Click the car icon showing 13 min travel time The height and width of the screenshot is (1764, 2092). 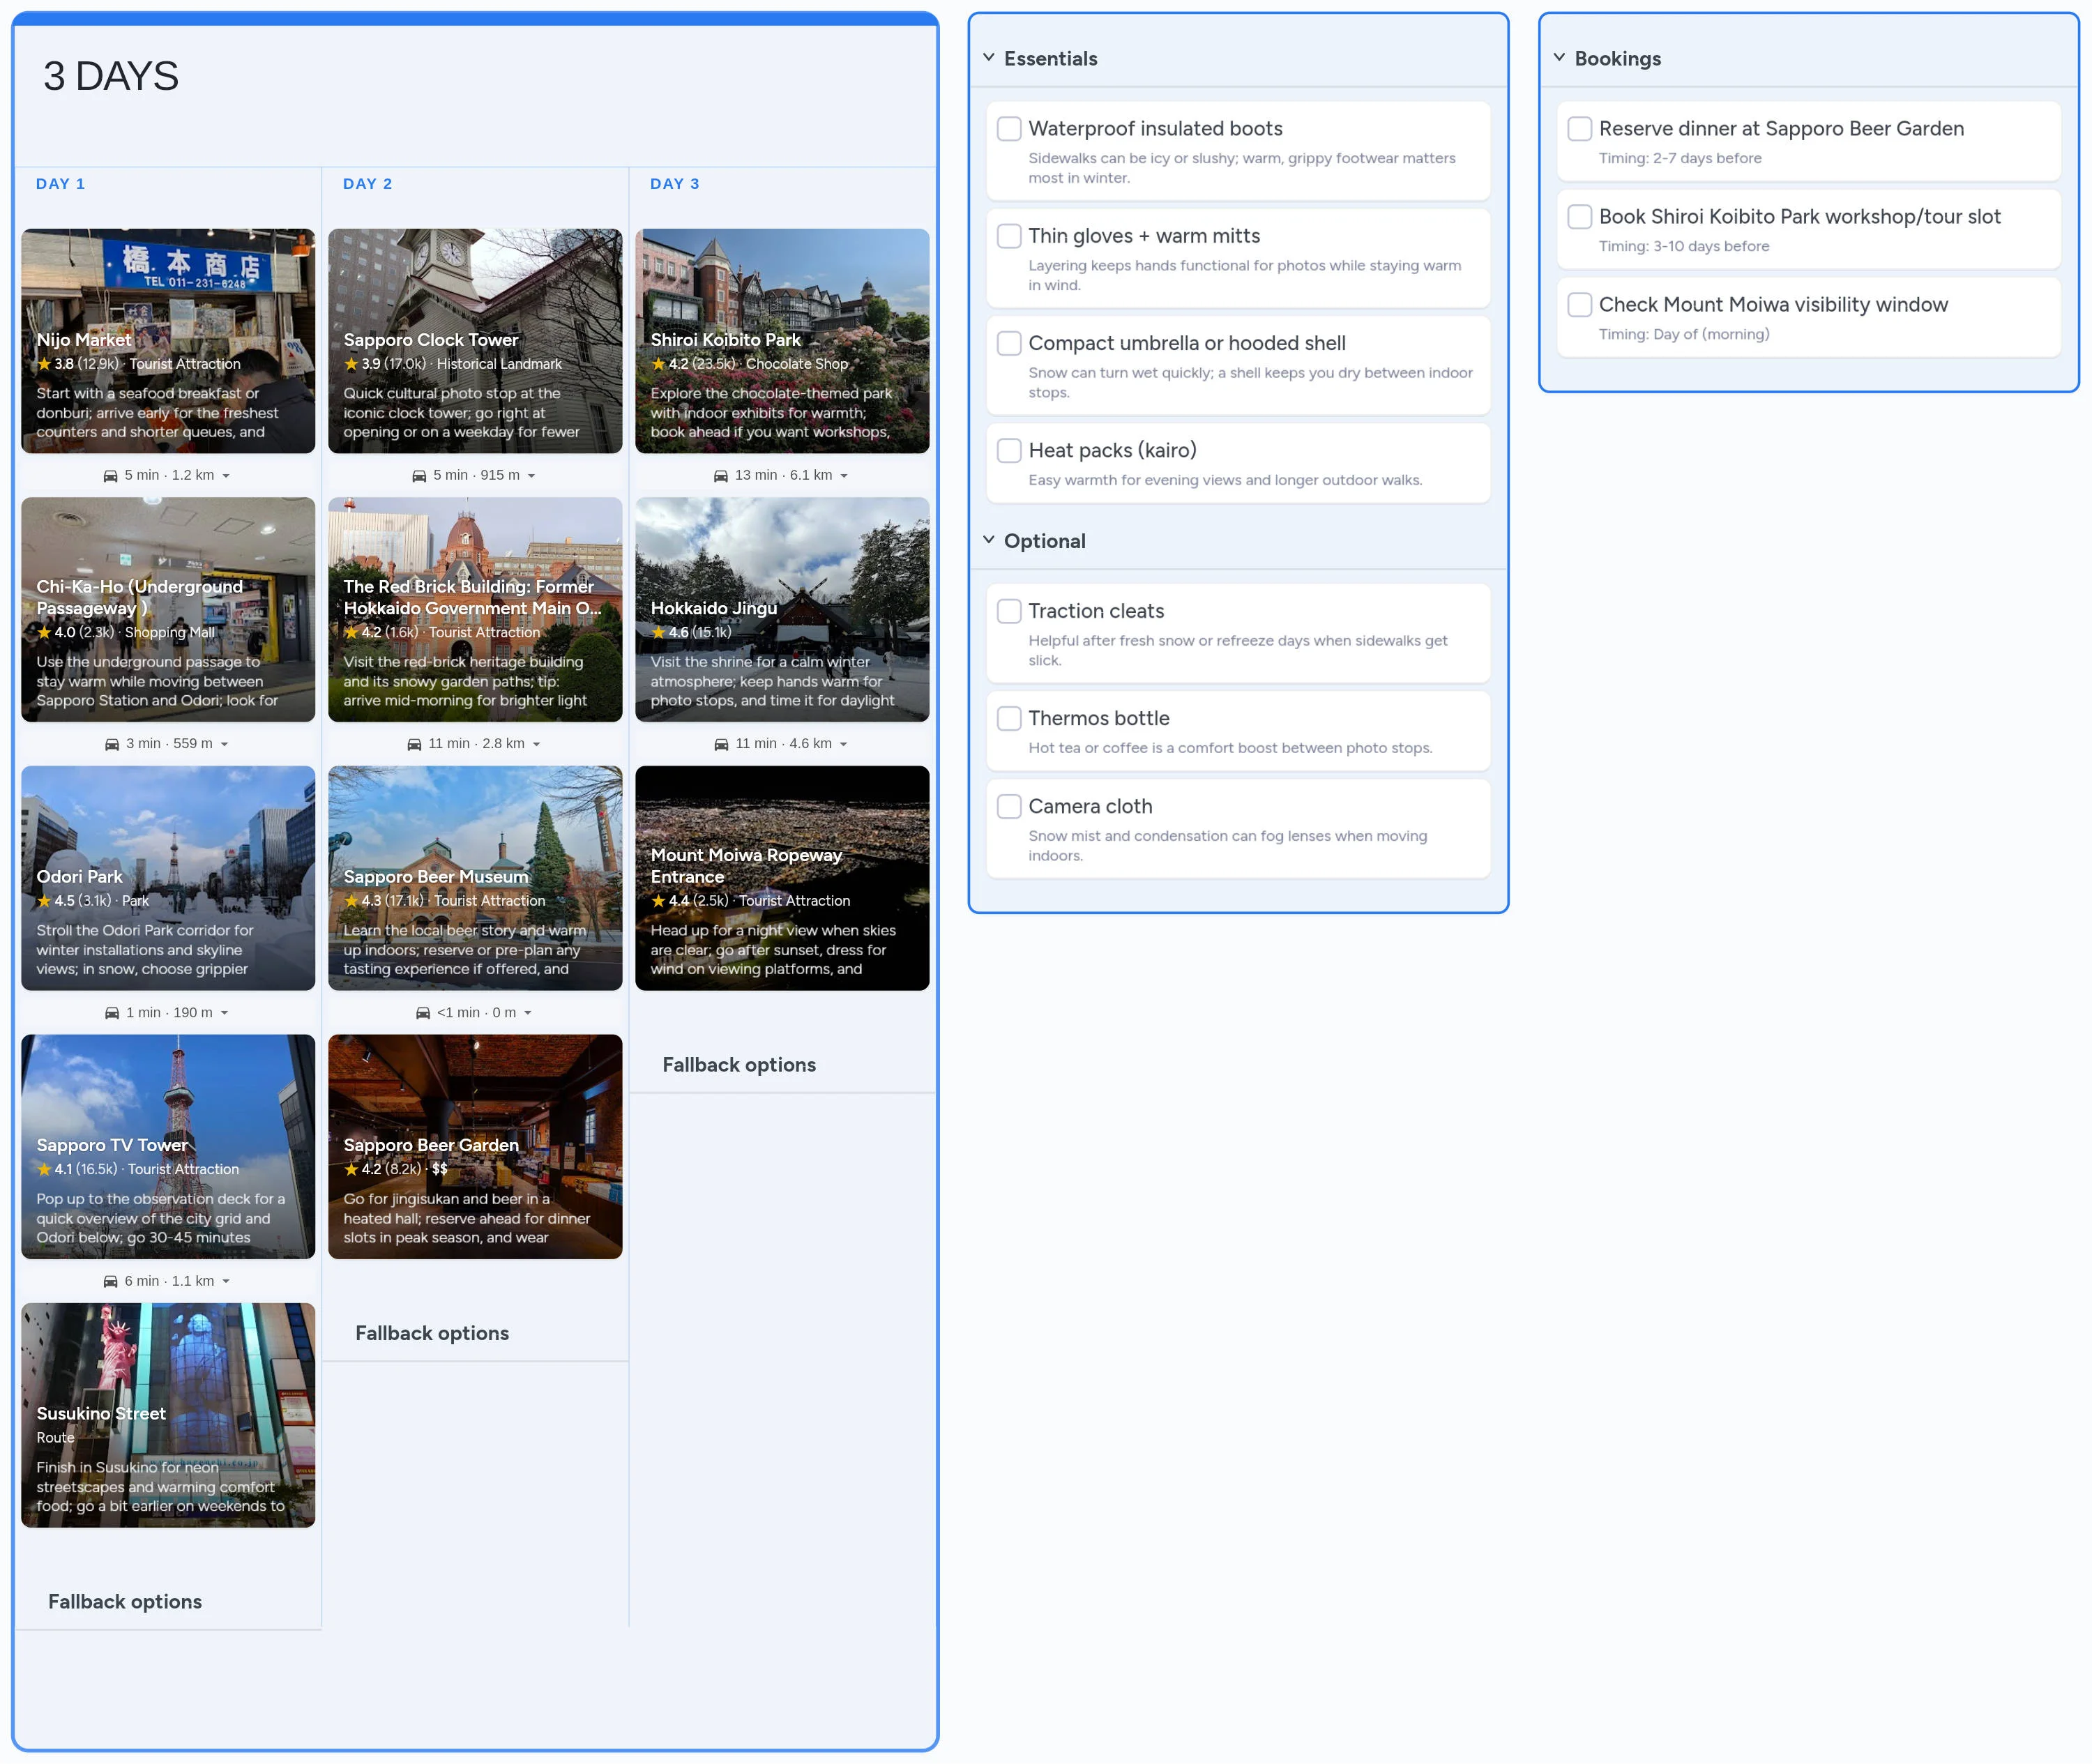point(721,475)
